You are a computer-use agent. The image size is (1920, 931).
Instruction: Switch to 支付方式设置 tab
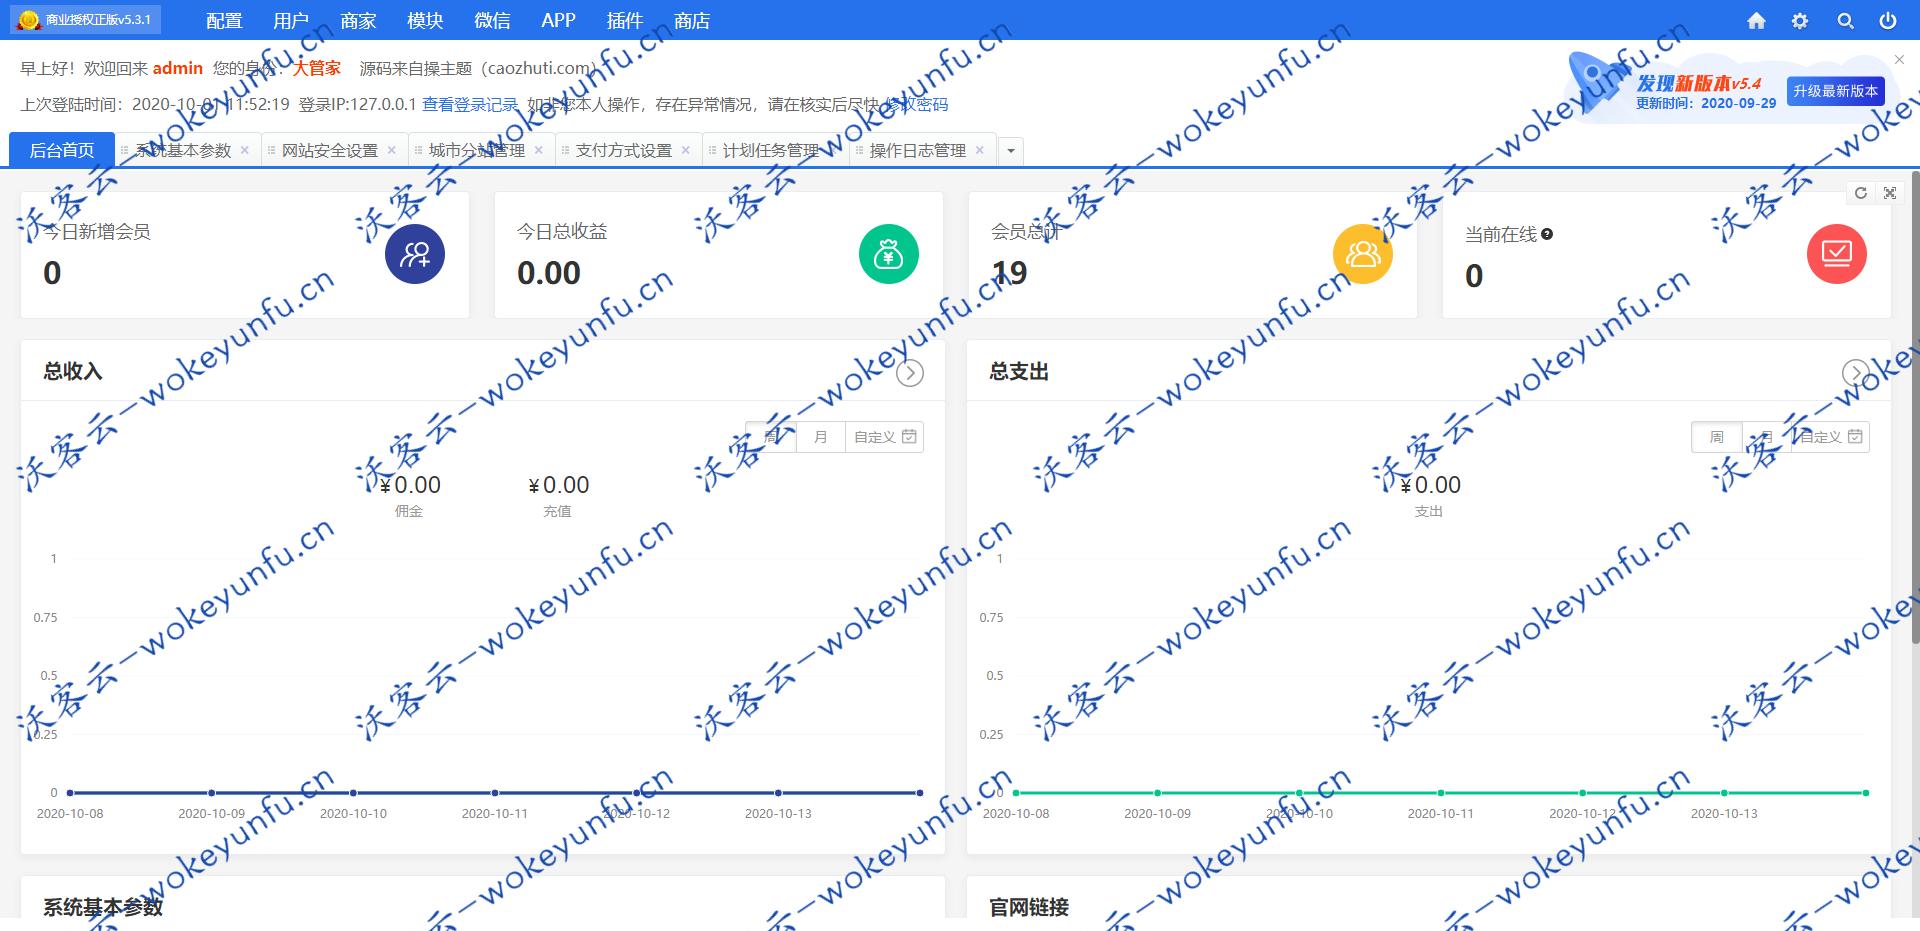click(x=624, y=150)
